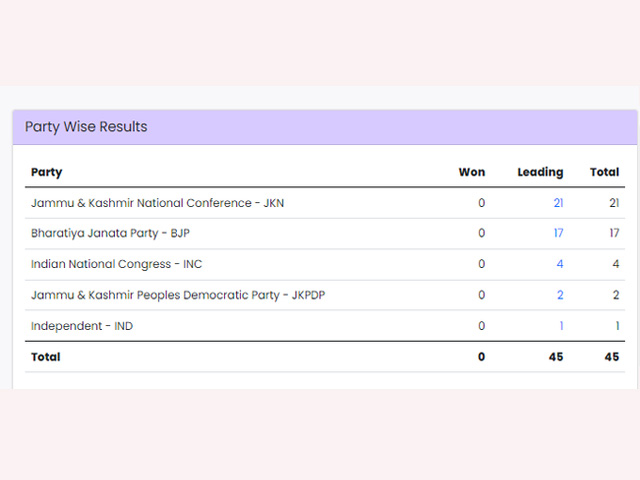
Task: Click the Party Wise Results heading
Action: tap(86, 127)
